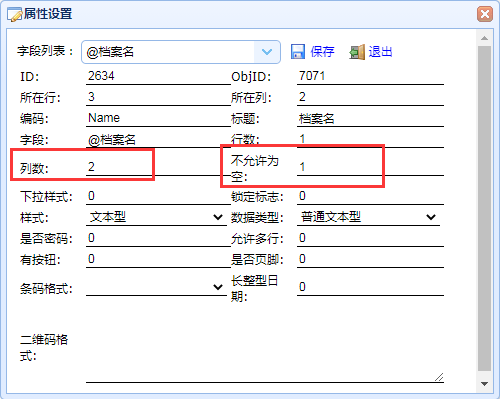The image size is (500, 399).
Task: Click the 是否密码 input field
Action: [158, 238]
